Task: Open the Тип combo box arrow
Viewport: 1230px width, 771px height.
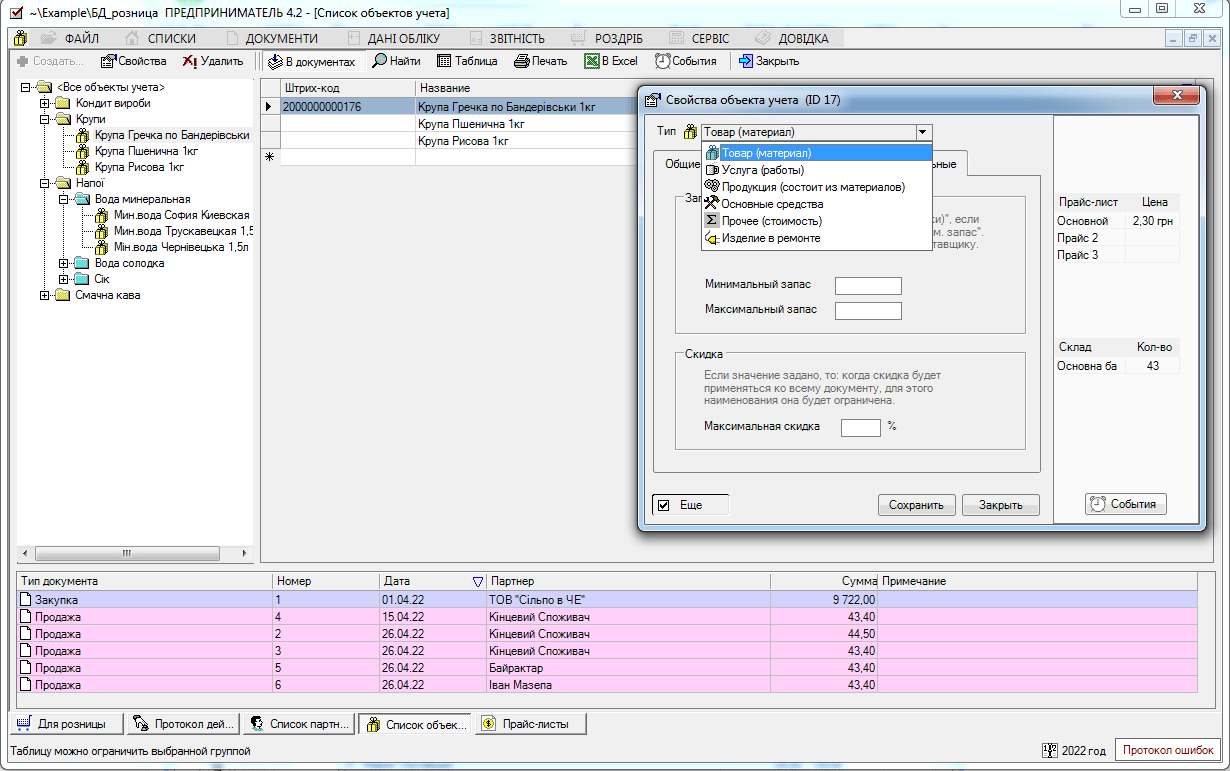Action: click(x=923, y=132)
